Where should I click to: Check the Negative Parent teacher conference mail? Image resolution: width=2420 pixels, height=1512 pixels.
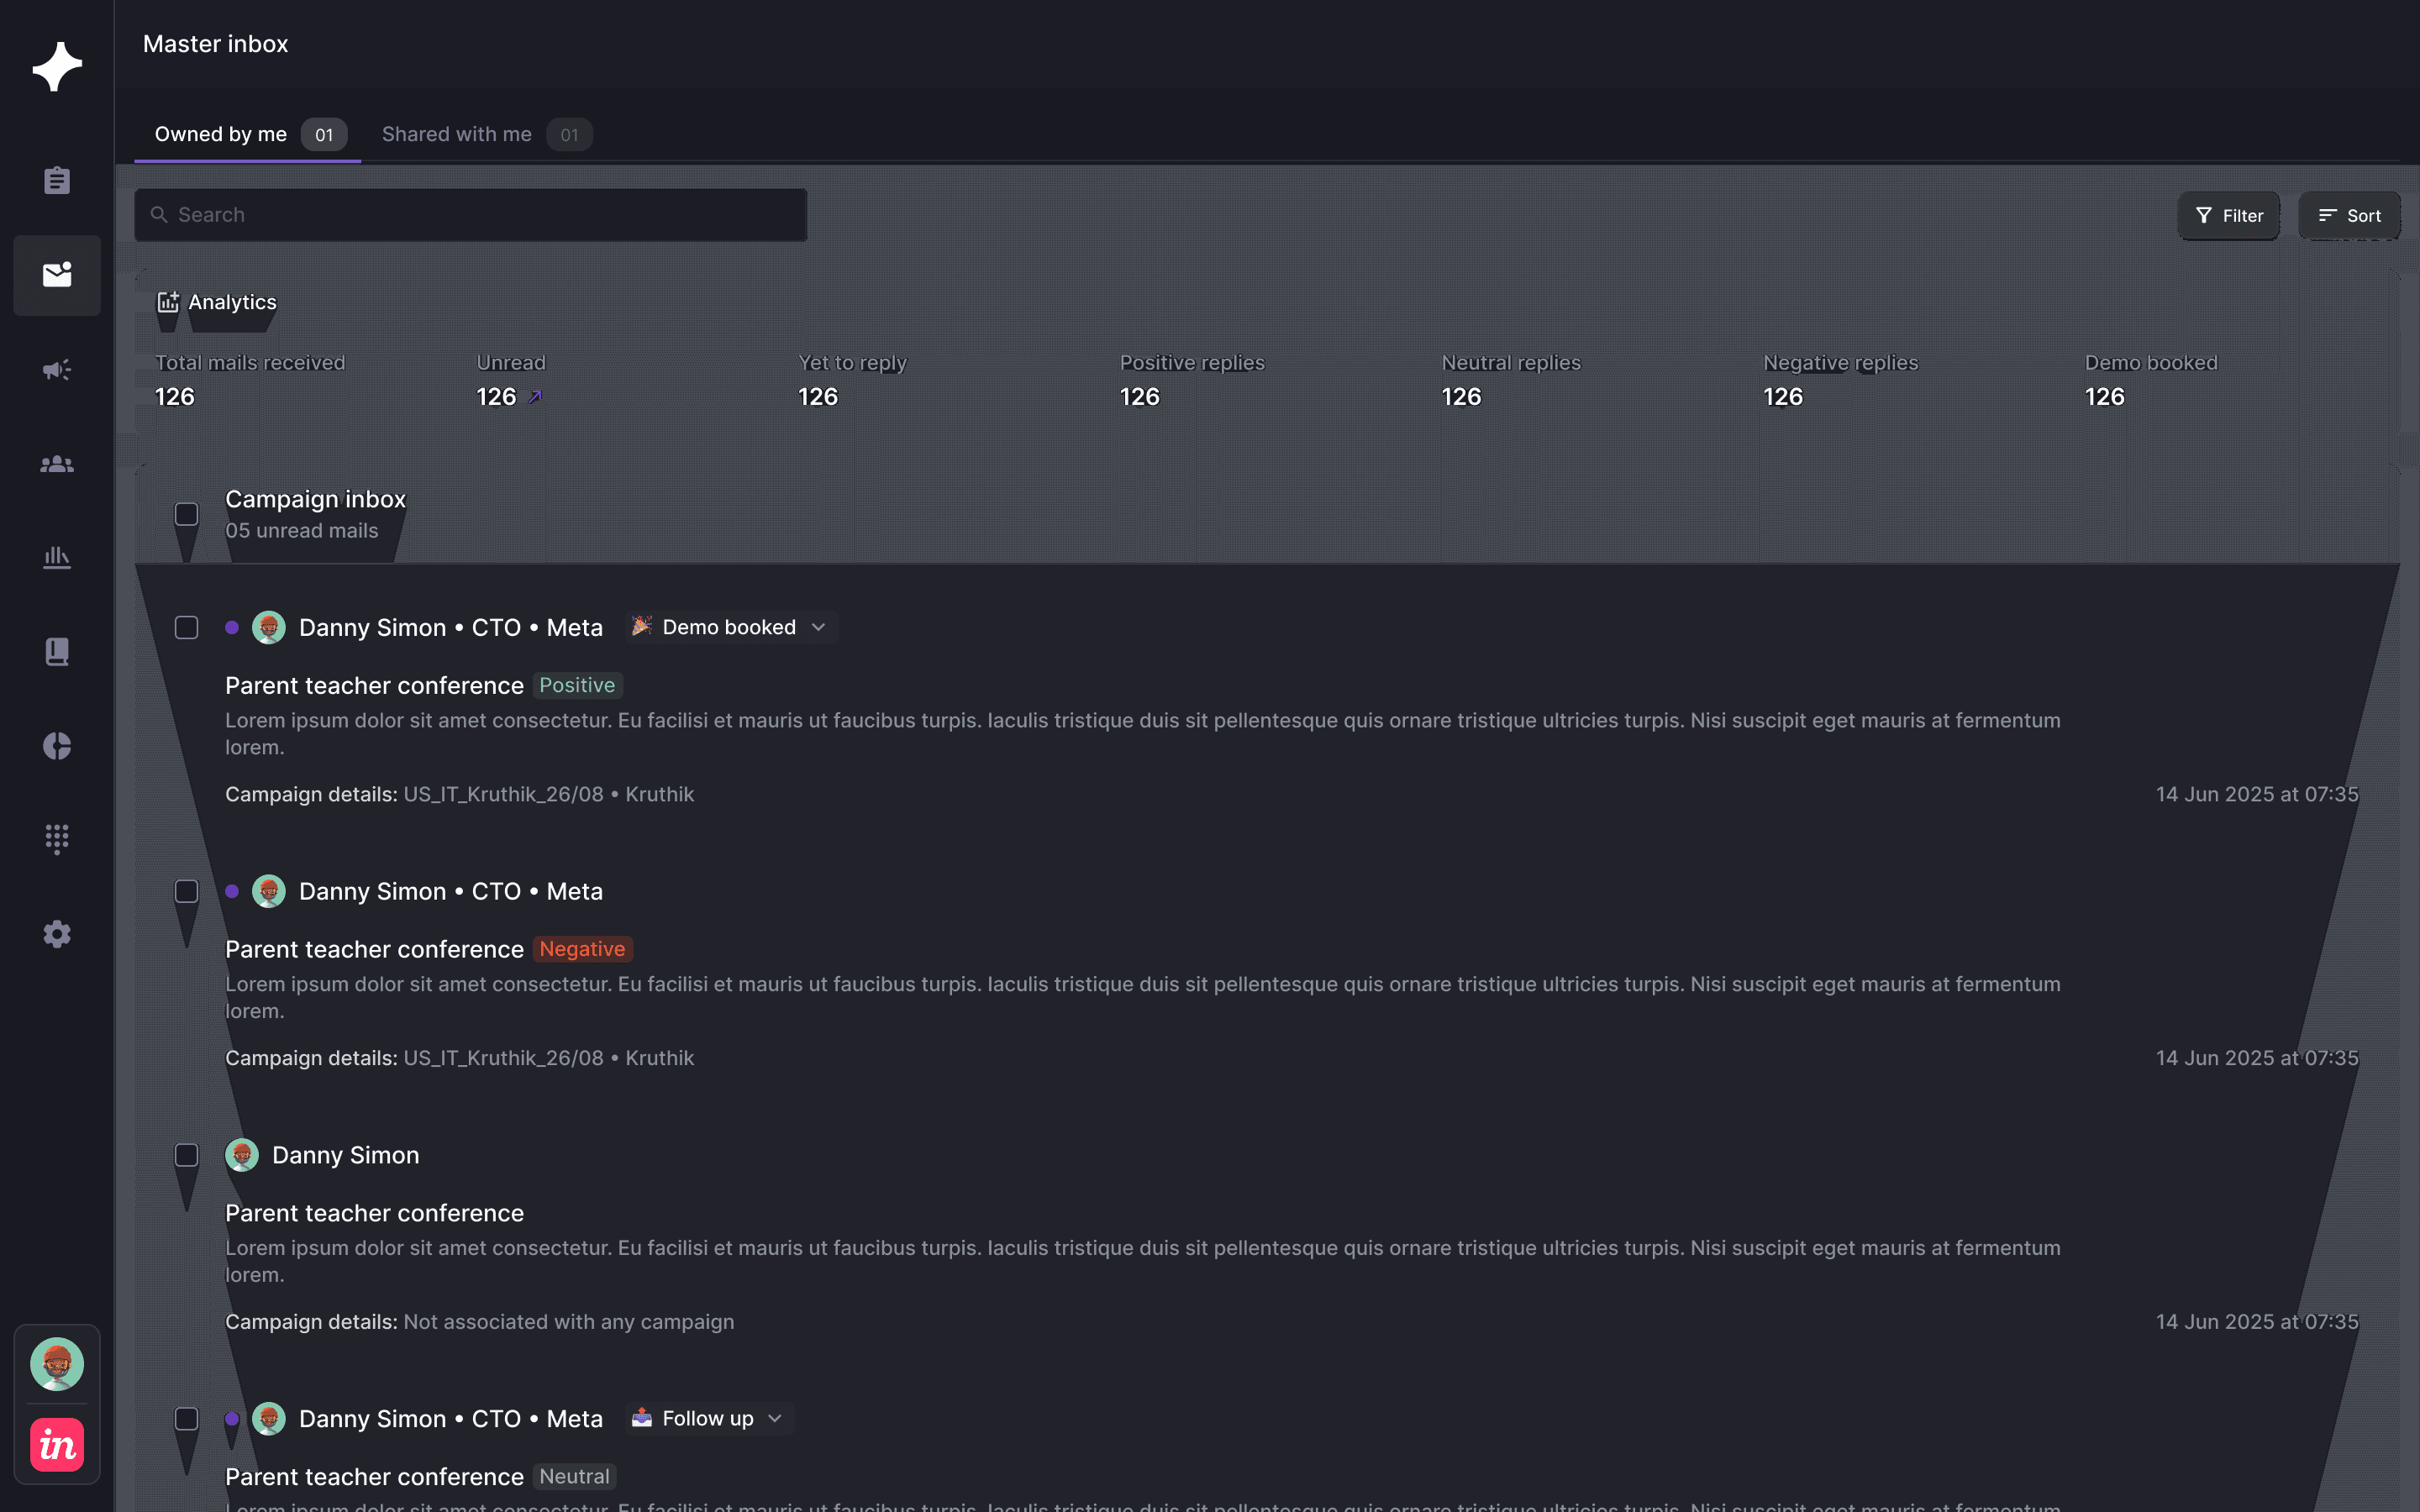[187, 891]
